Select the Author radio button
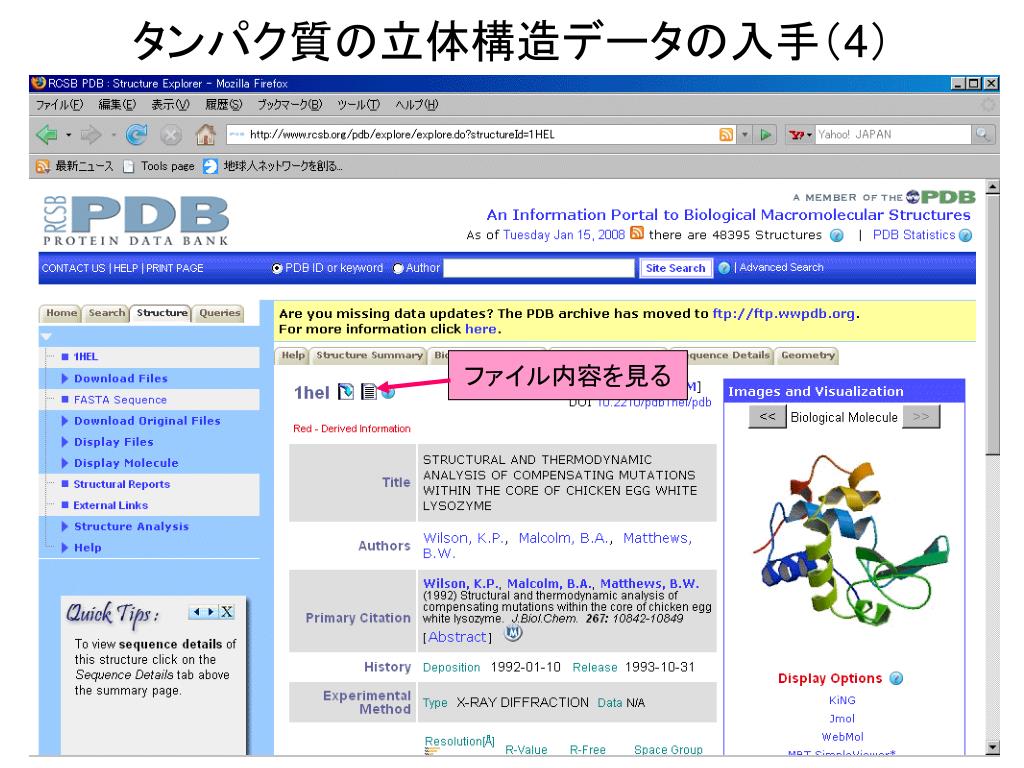Screen dimensions: 1024x768 point(398,268)
